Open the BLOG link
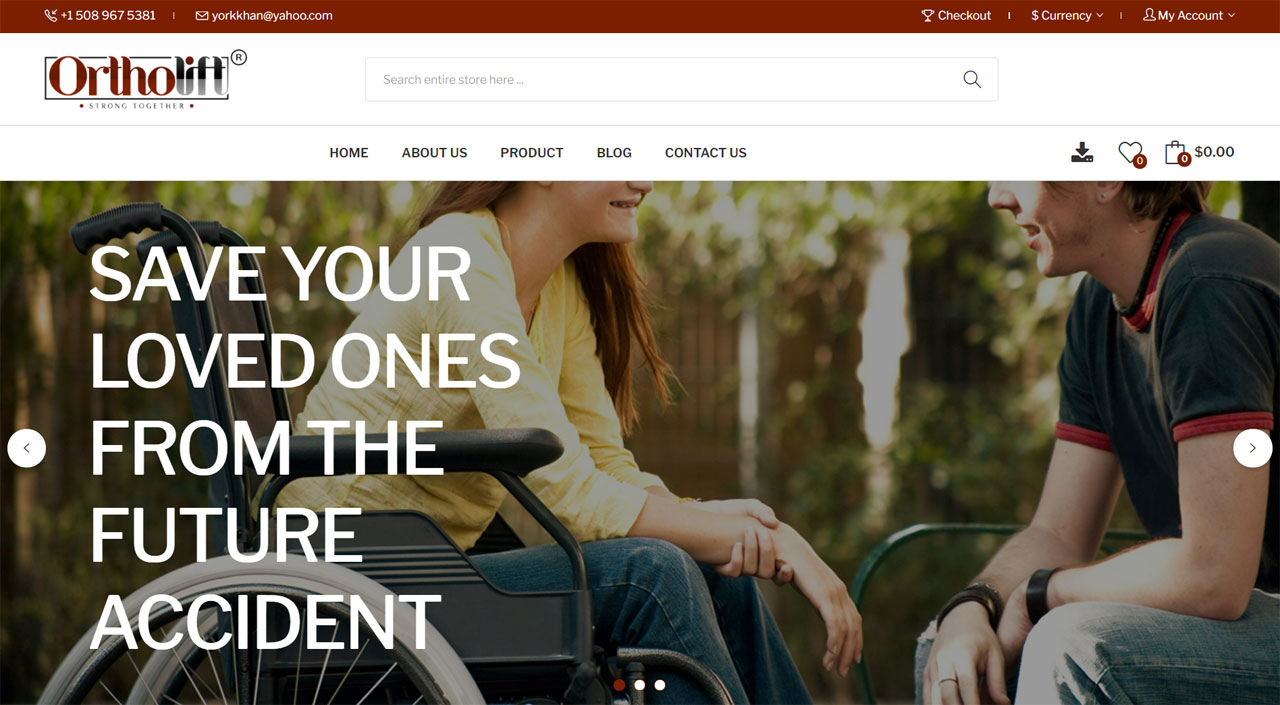Screen dimensions: 1280x705 click(x=614, y=153)
